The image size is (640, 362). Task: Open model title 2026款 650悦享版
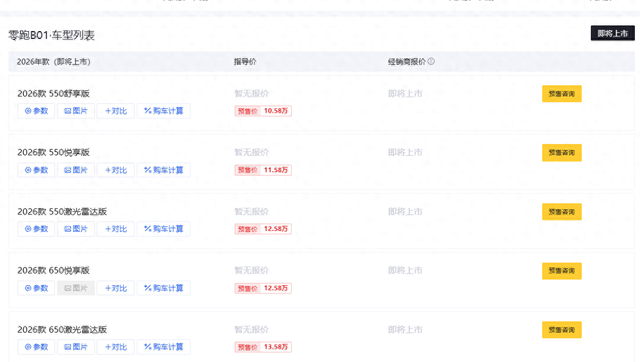[53, 270]
